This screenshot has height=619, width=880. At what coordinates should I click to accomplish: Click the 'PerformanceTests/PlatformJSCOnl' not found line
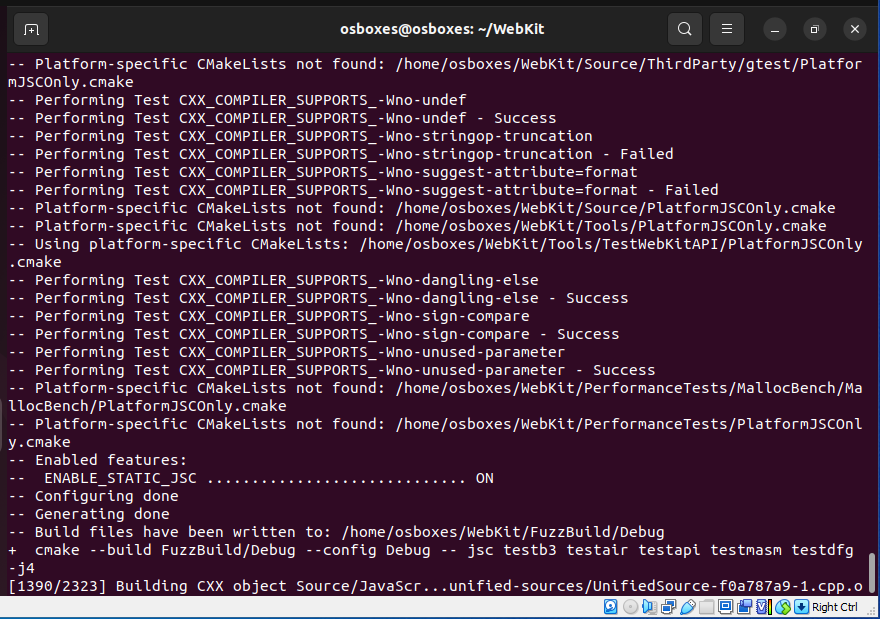[436, 433]
